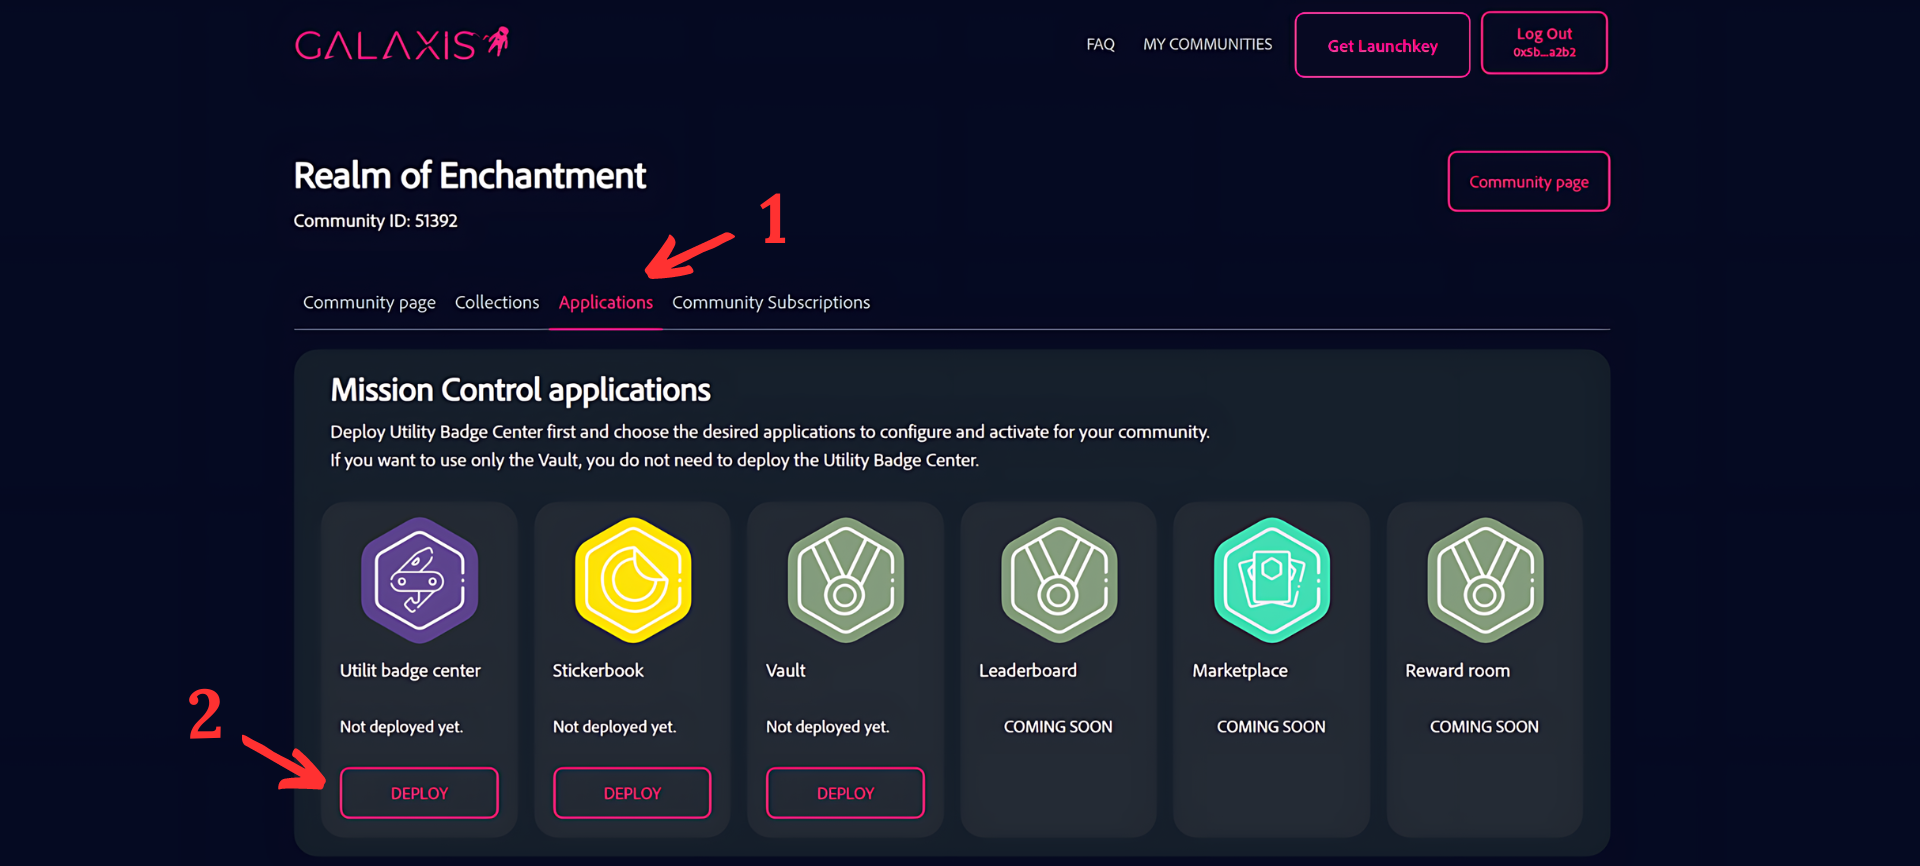The height and width of the screenshot is (866, 1920).
Task: Go to MY COMMUNITIES
Action: [1207, 45]
